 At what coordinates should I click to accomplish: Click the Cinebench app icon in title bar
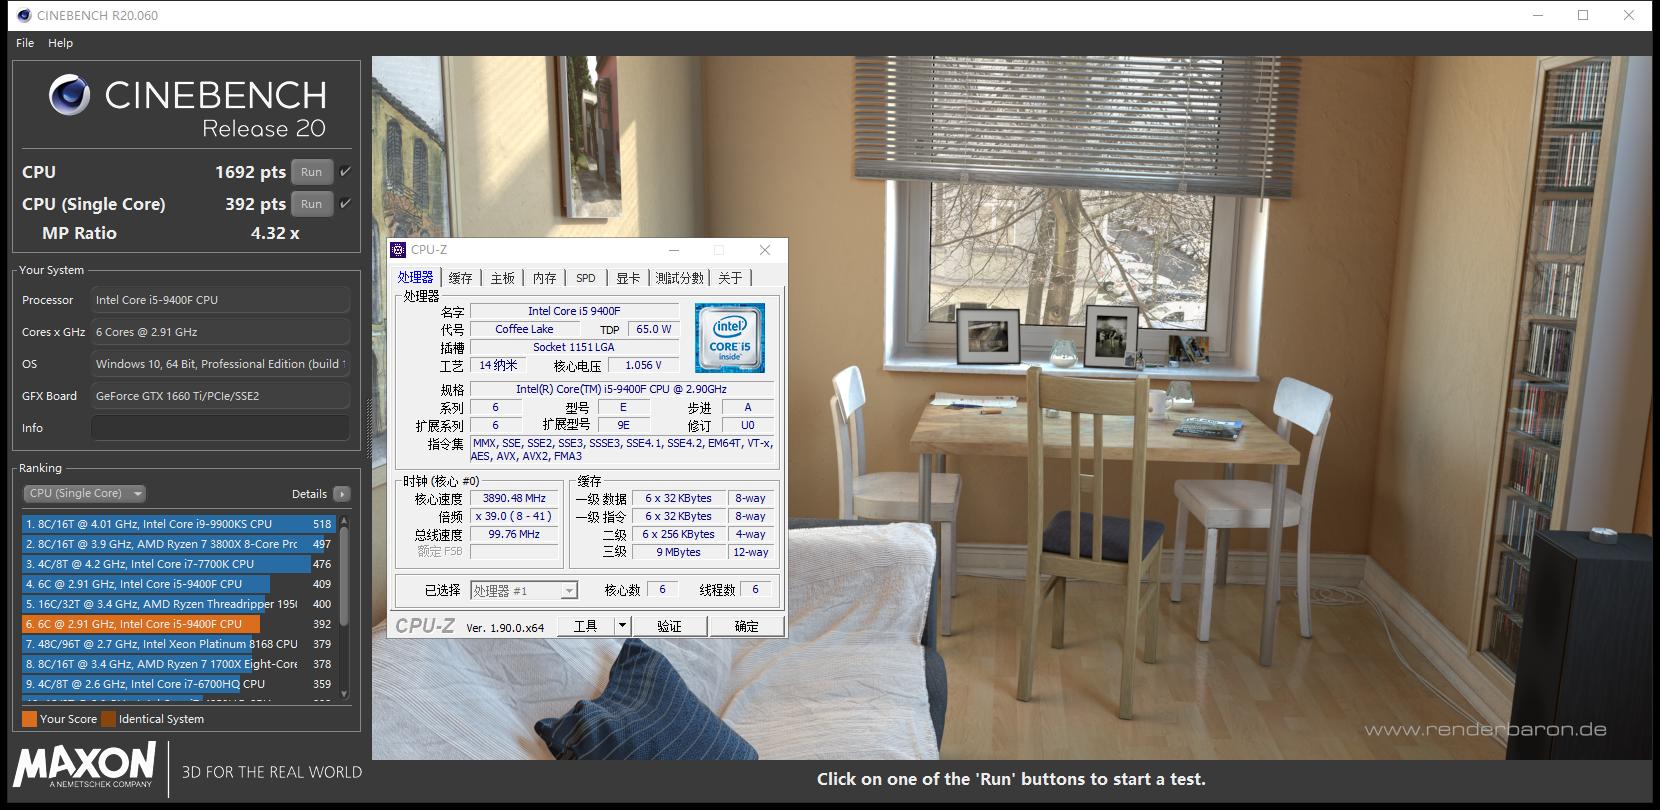pos(24,15)
